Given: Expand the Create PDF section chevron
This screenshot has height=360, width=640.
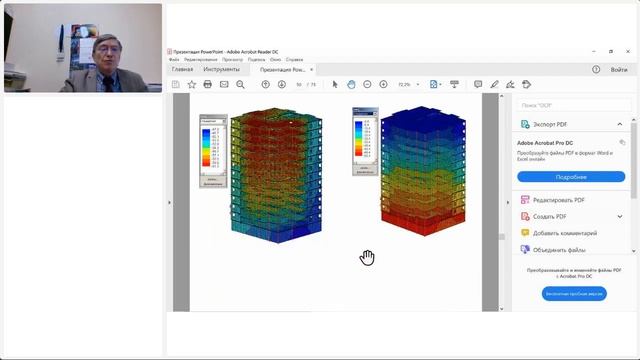Looking at the screenshot, I should click(x=620, y=216).
